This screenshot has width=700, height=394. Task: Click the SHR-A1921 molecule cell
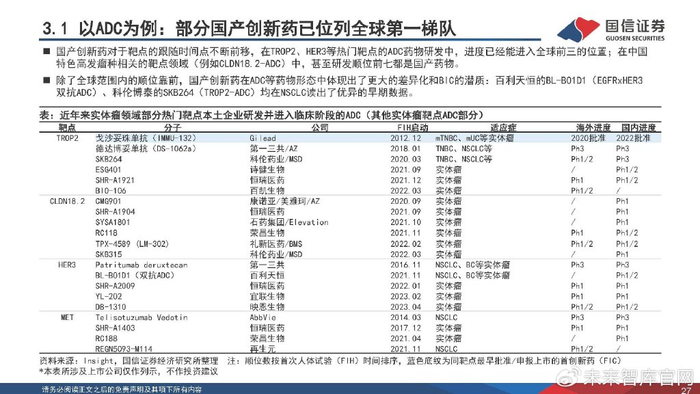coord(115,180)
